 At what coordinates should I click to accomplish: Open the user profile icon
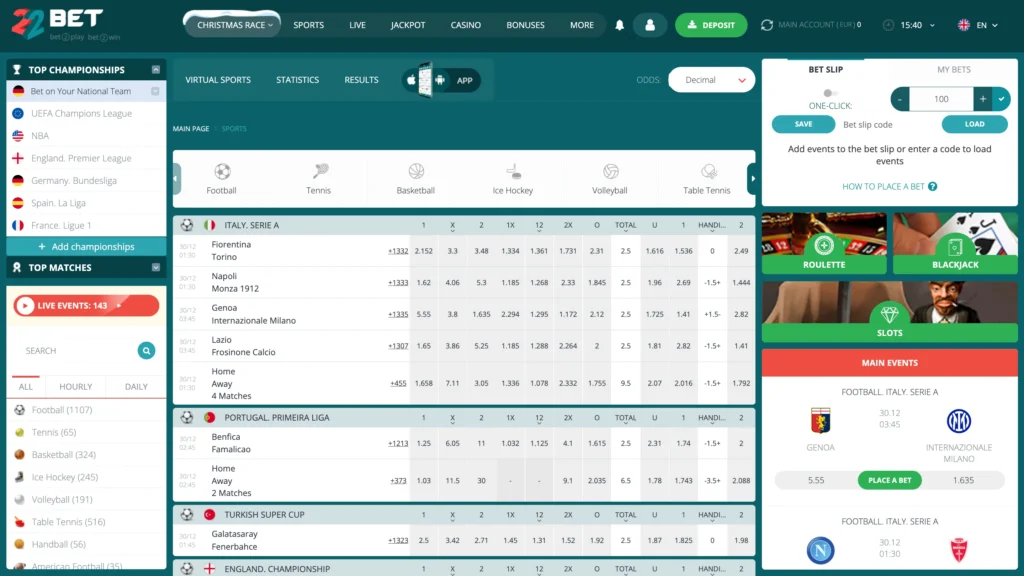pyautogui.click(x=650, y=25)
